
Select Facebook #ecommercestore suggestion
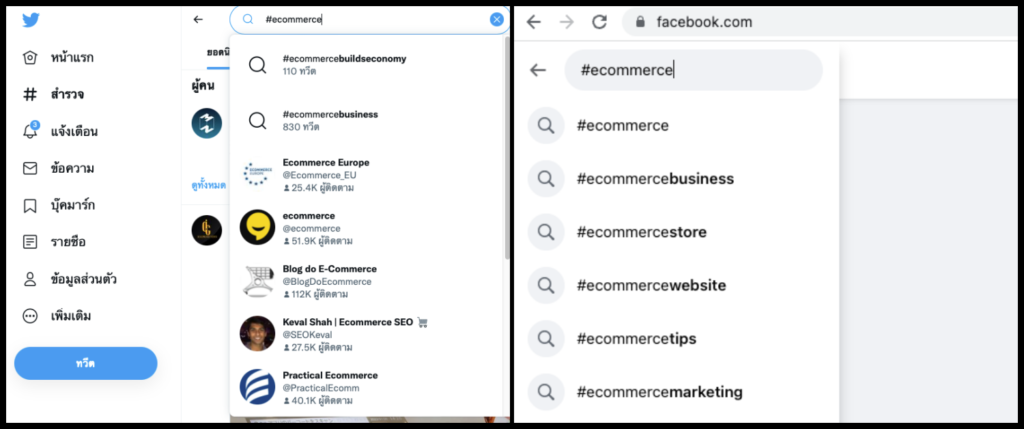click(641, 232)
